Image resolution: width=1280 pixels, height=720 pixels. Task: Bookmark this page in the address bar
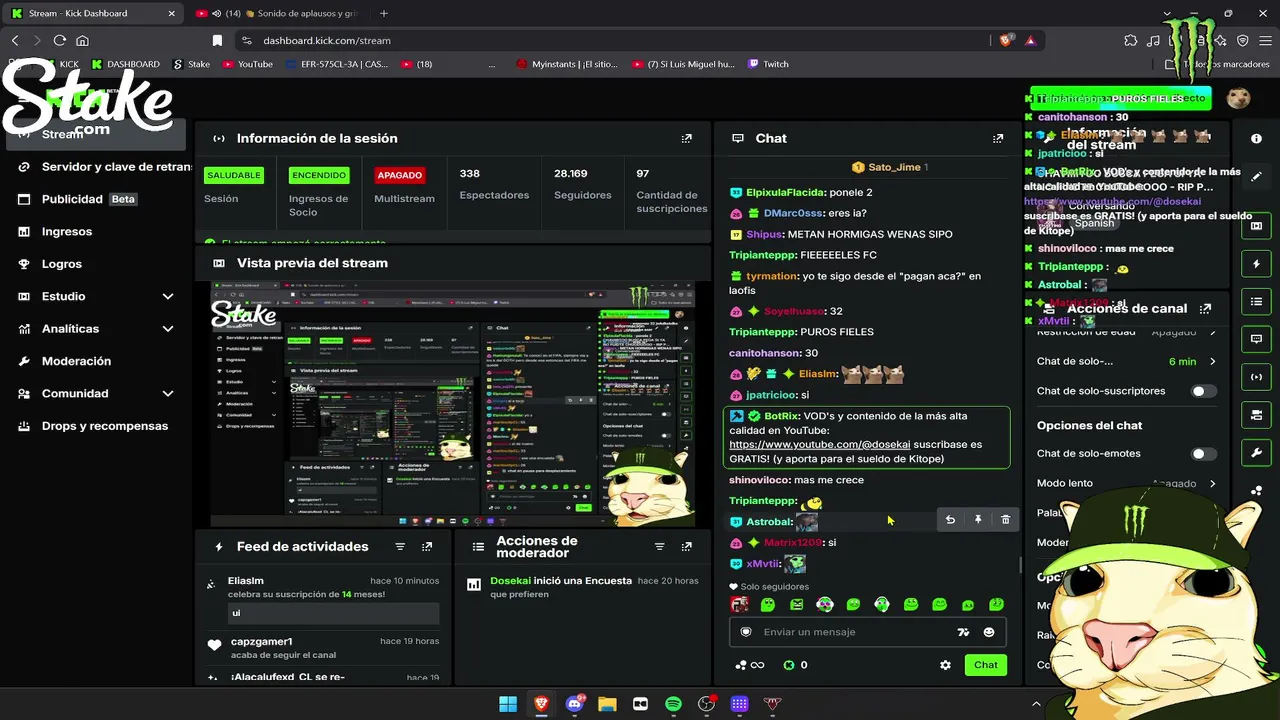point(217,40)
